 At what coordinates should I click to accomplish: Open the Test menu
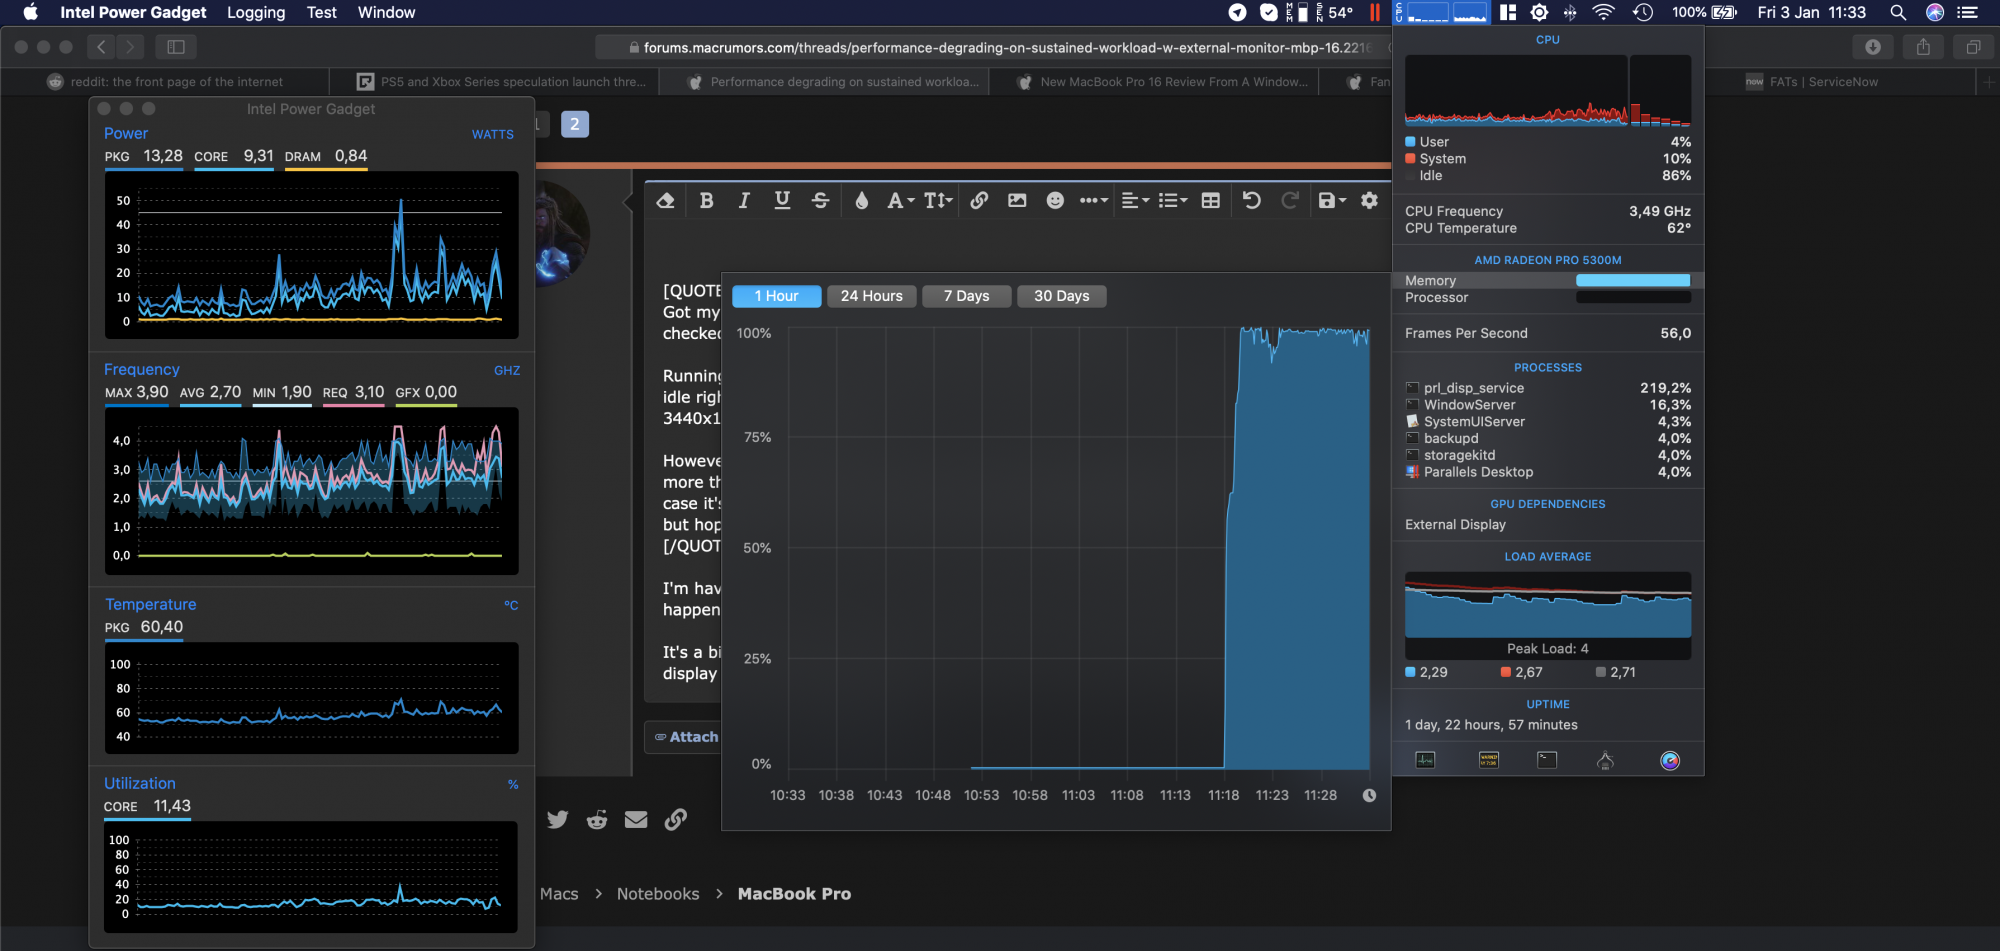tap(321, 12)
